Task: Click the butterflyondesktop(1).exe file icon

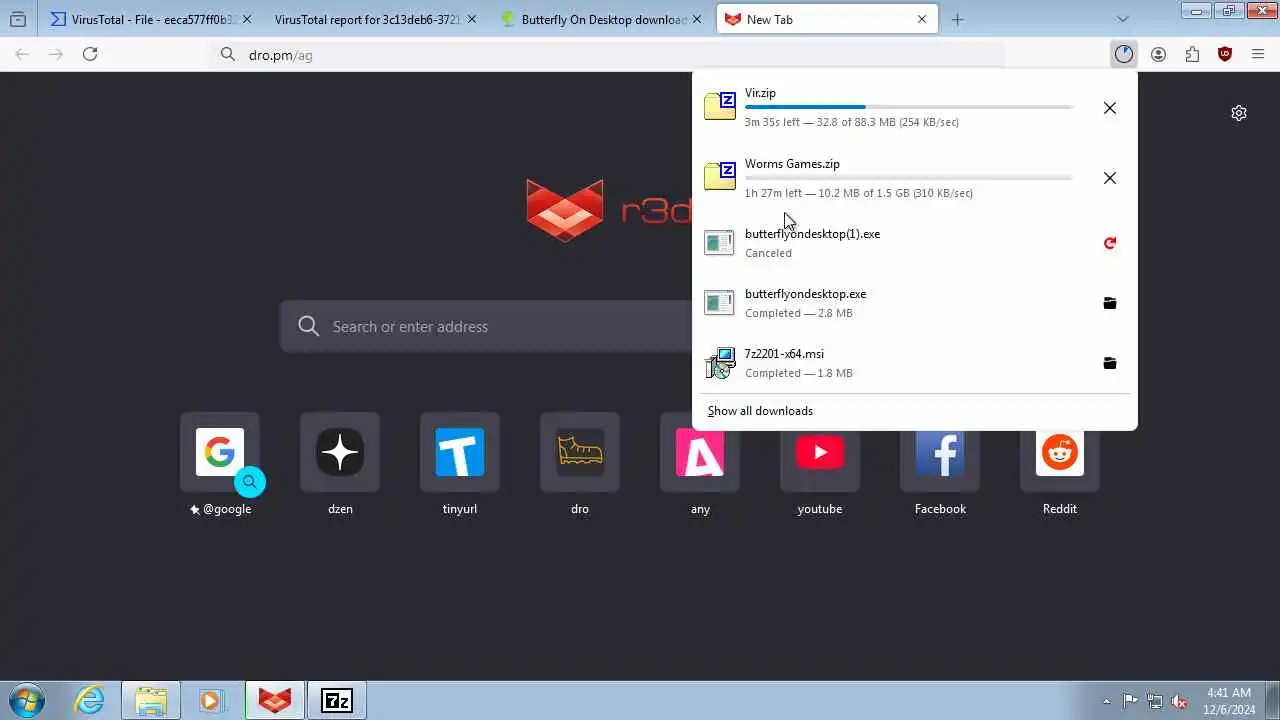Action: click(x=719, y=243)
